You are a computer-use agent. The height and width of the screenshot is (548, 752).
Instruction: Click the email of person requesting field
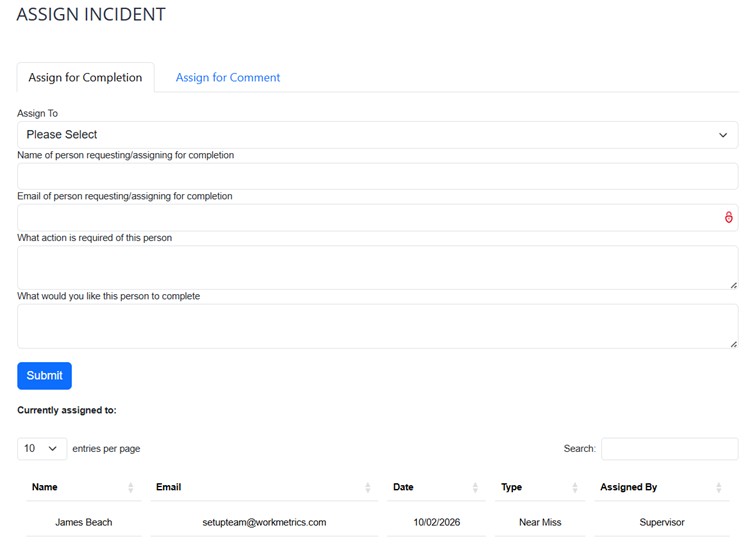click(377, 218)
